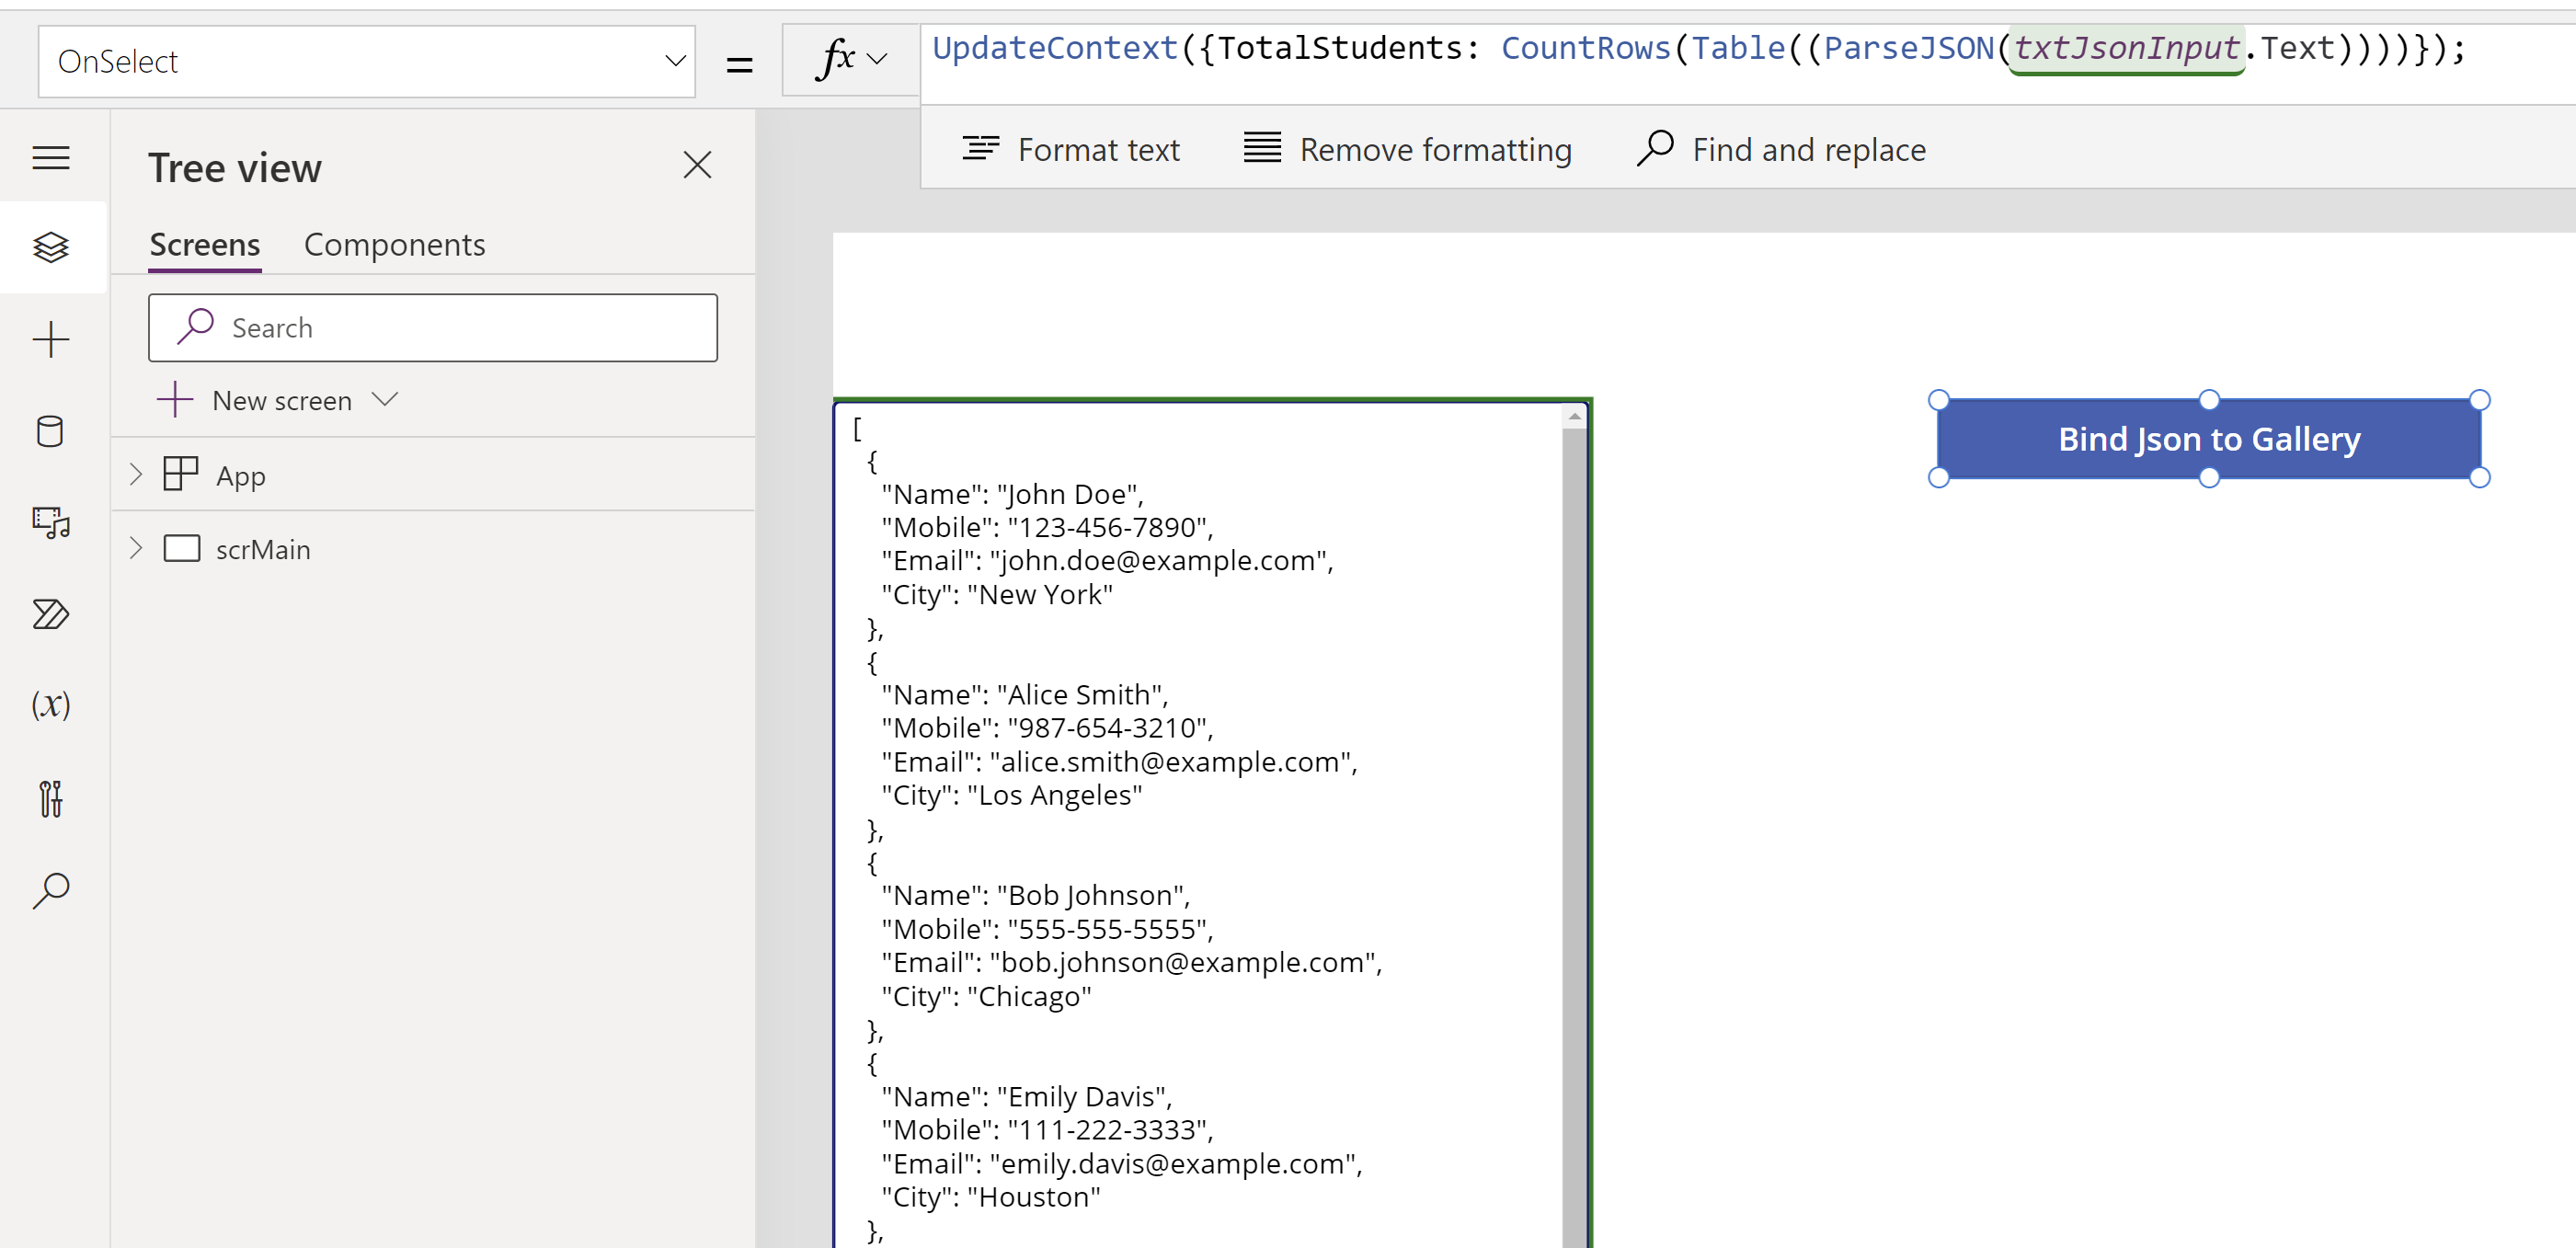Open the Tree view layers icon

51,246
